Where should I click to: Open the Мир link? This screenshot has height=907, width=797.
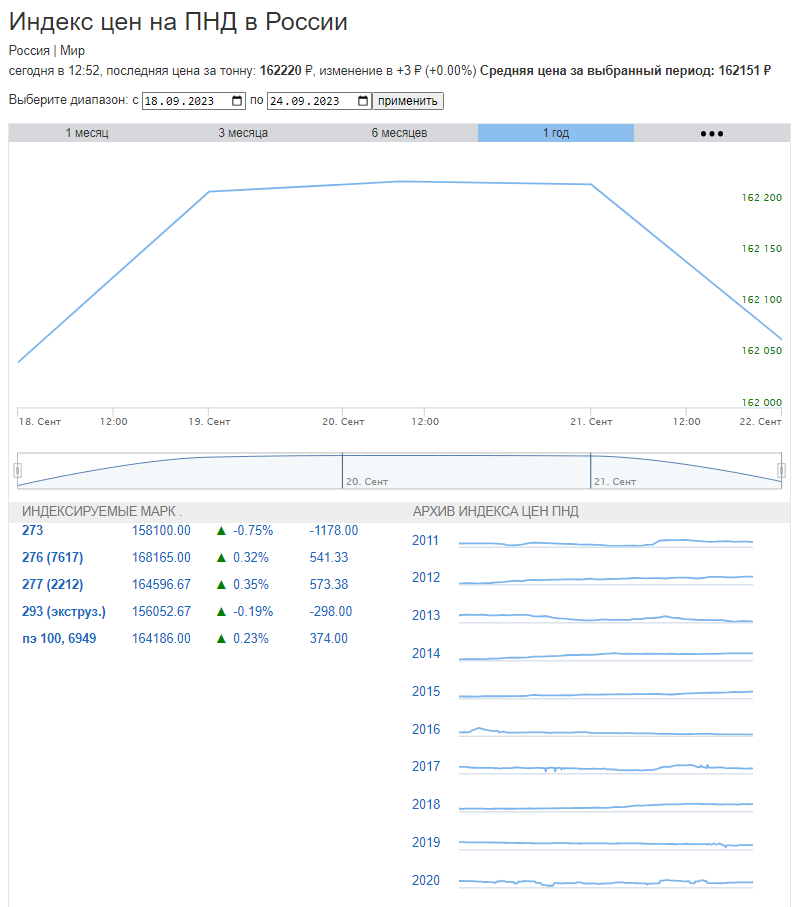(72, 51)
